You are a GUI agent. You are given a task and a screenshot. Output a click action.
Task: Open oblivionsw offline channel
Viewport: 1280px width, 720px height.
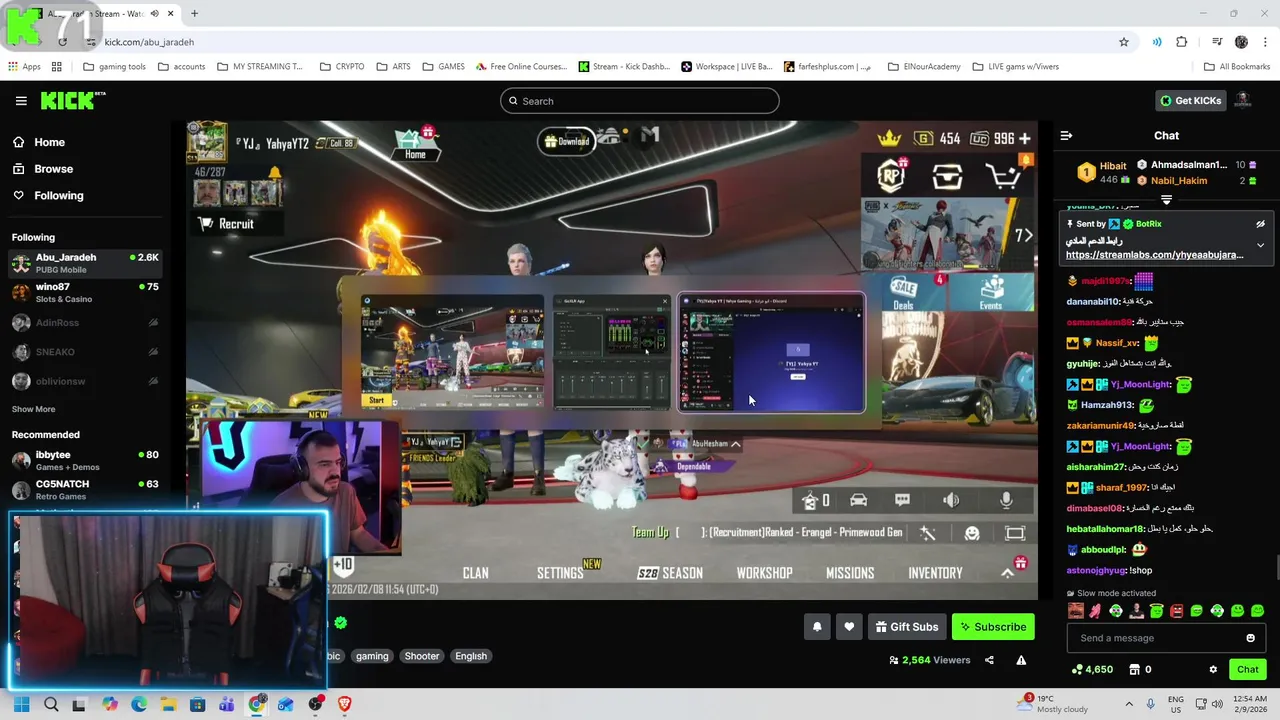85,381
